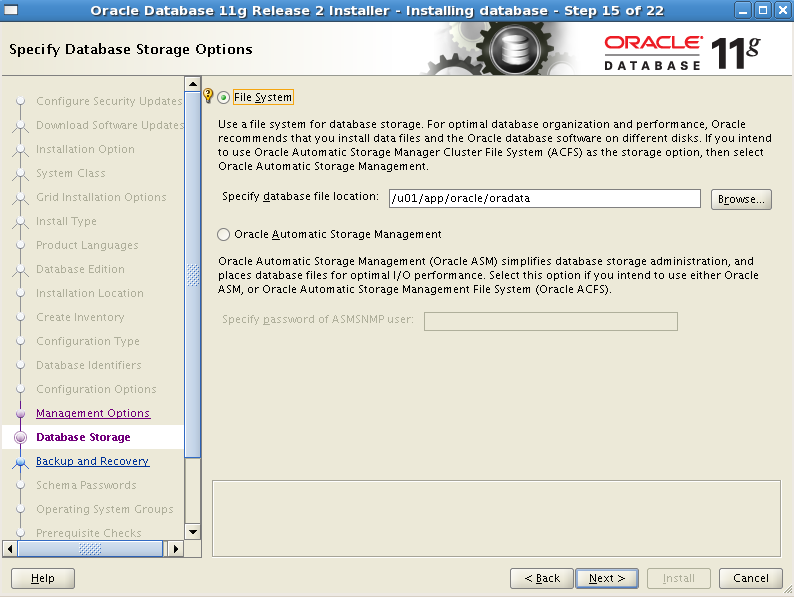Select the Database Storage step
794x597 pixels.
84,437
